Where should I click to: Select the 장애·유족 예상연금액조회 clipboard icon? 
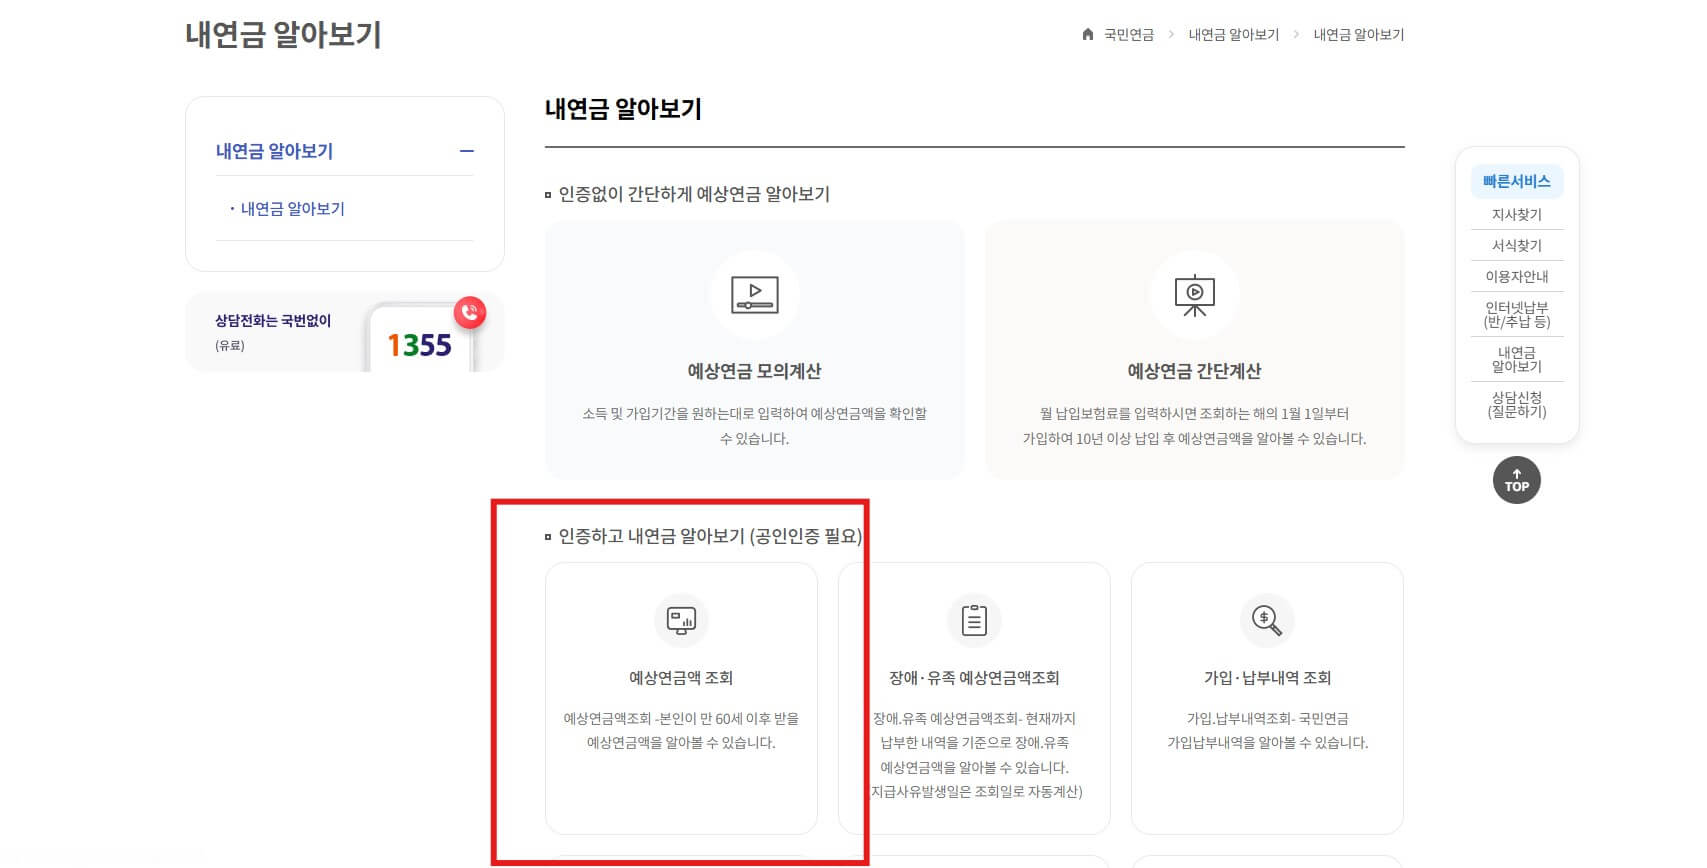tap(974, 620)
